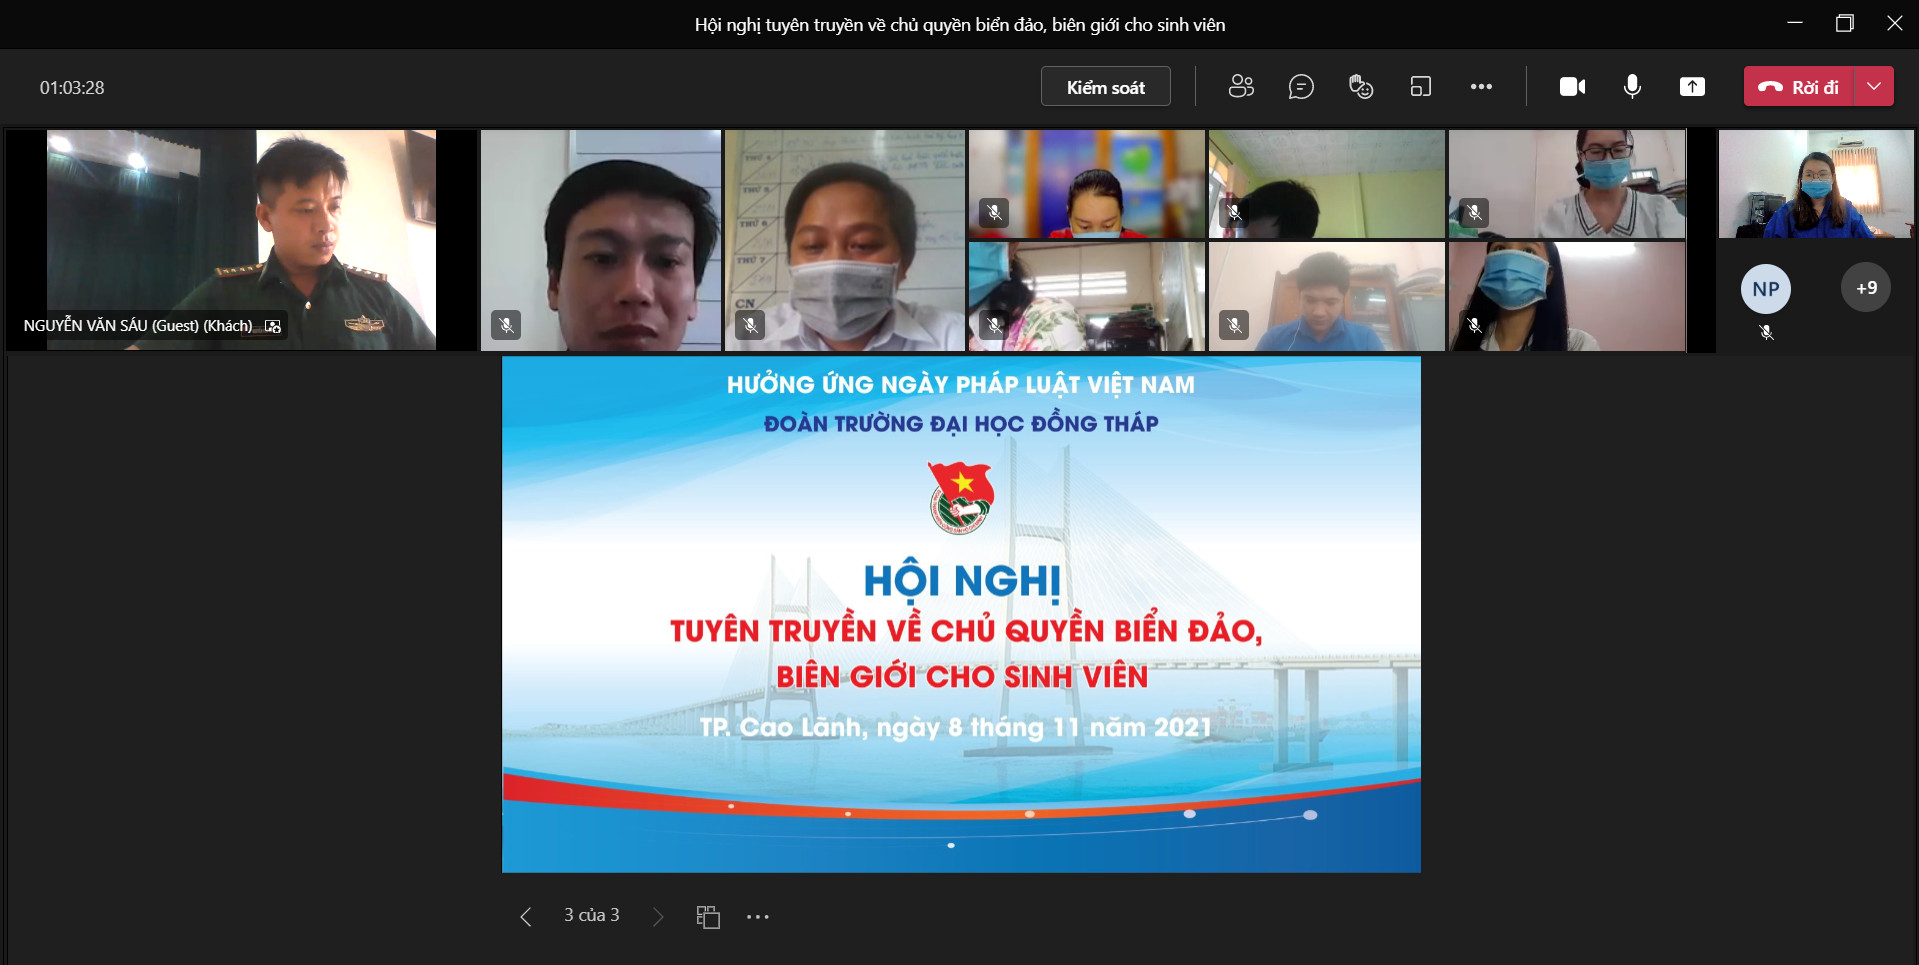This screenshot has width=1919, height=965.
Task: Click the Rời đi leave button
Action: coord(1799,87)
